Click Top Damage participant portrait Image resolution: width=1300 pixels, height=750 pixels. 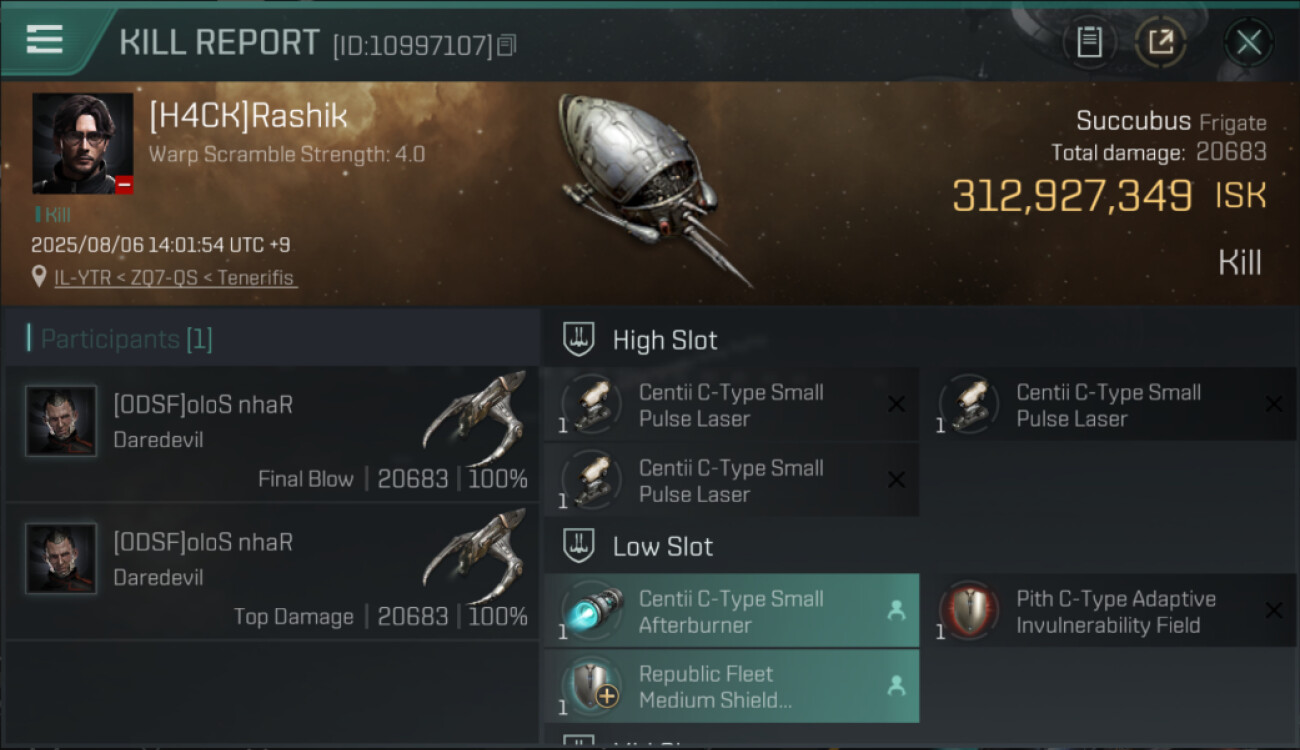pyautogui.click(x=61, y=558)
